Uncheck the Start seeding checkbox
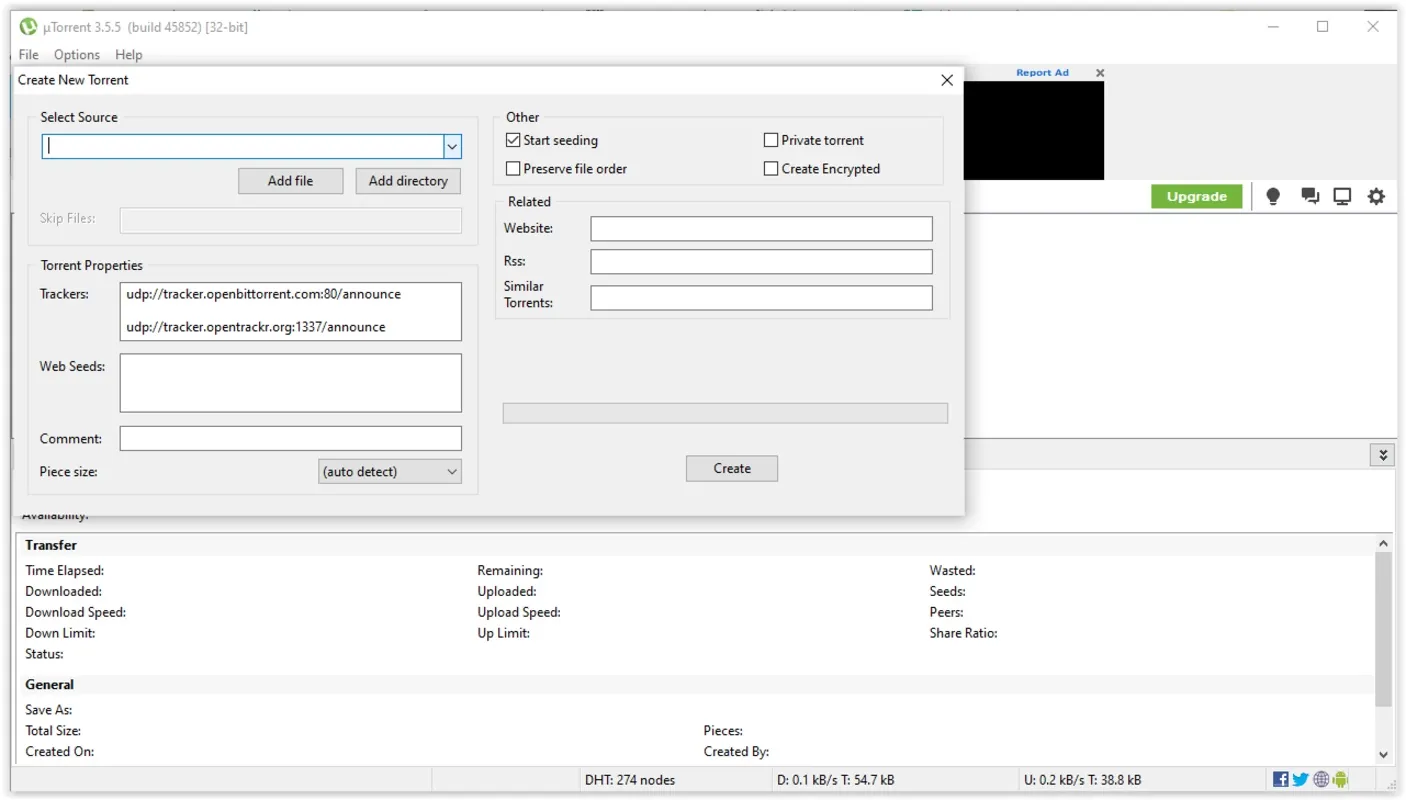The image size is (1406, 800). point(513,141)
